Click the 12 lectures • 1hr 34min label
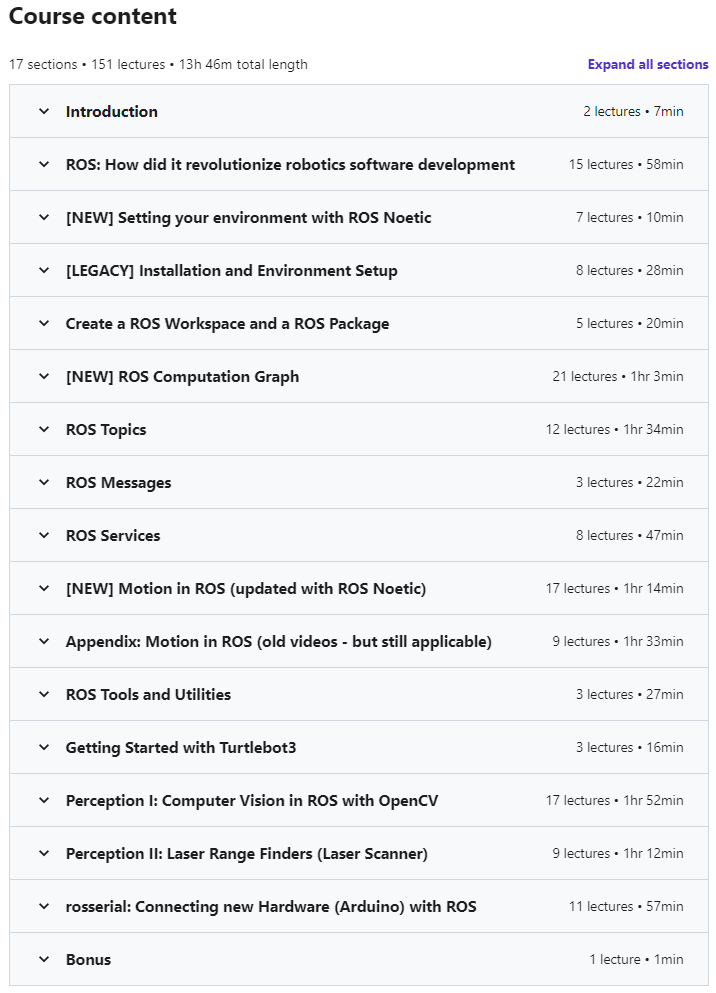 (x=615, y=429)
